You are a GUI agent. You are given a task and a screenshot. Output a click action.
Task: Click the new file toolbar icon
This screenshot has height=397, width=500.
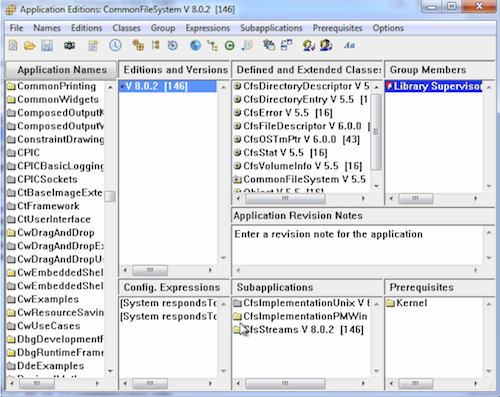tap(13, 45)
